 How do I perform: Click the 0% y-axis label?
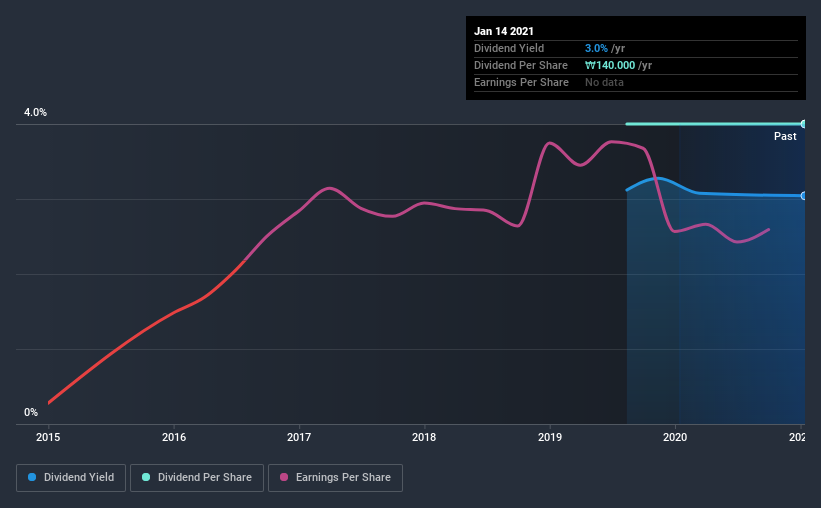point(31,412)
